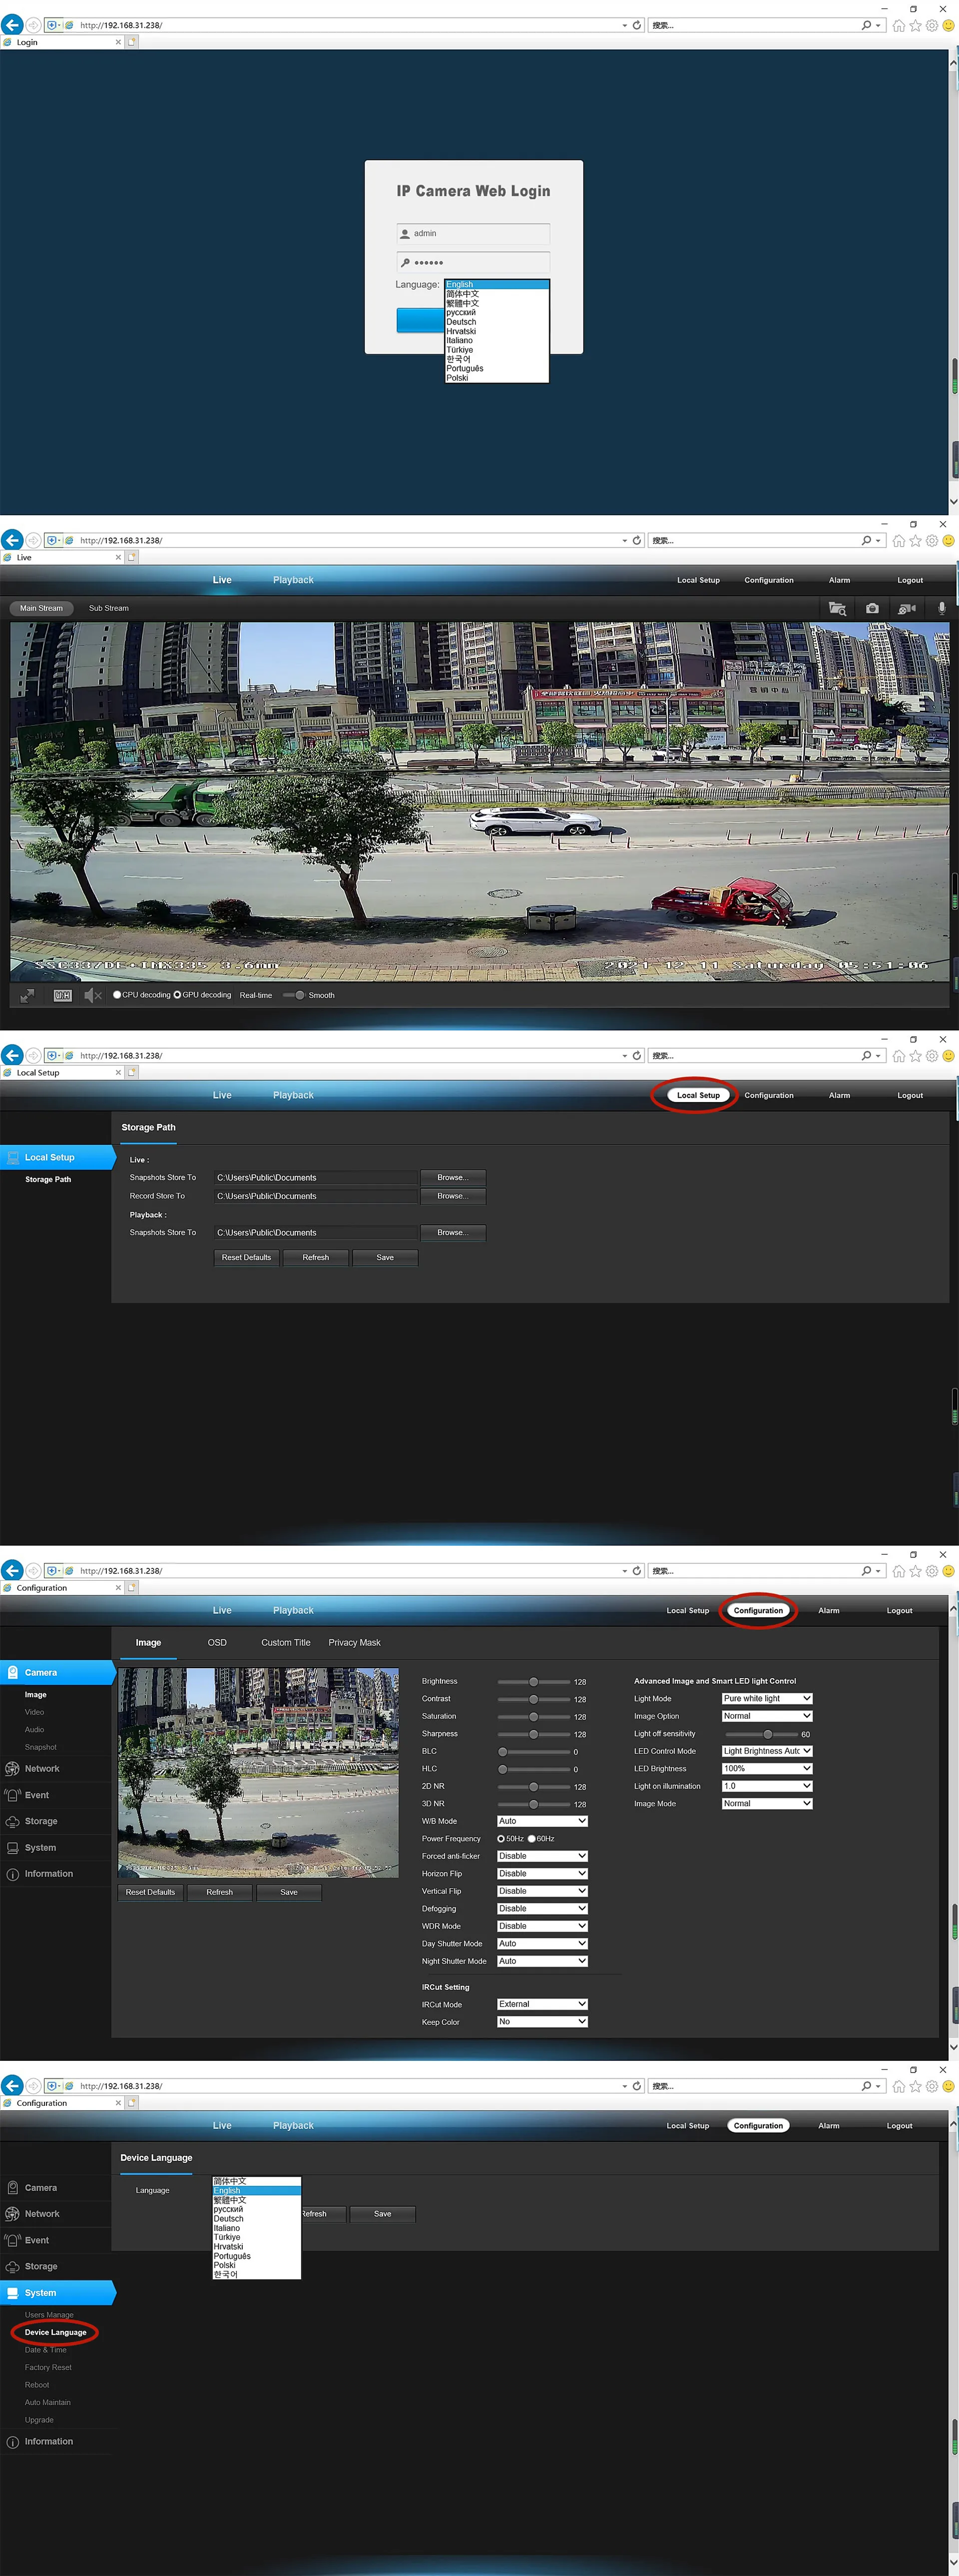This screenshot has width=959, height=2576.
Task: Click the snapshot camera icon in live view
Action: 872,608
